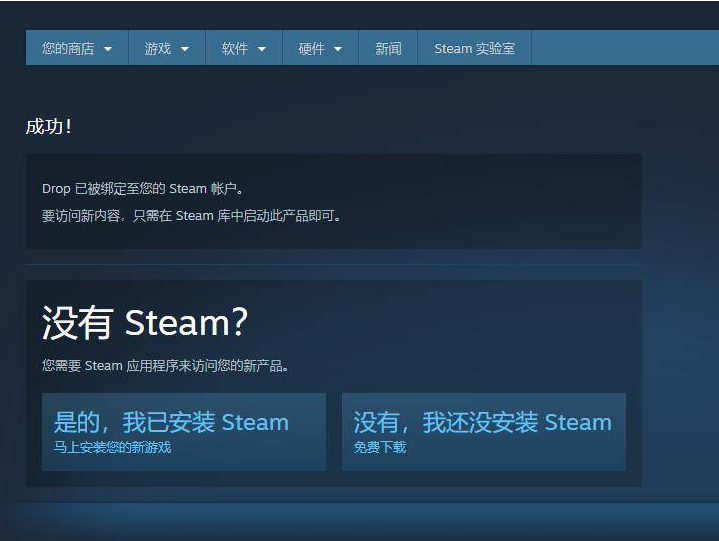This screenshot has height=541, width=719.
Task: Click the 免费下载 free download link
Action: click(x=380, y=447)
